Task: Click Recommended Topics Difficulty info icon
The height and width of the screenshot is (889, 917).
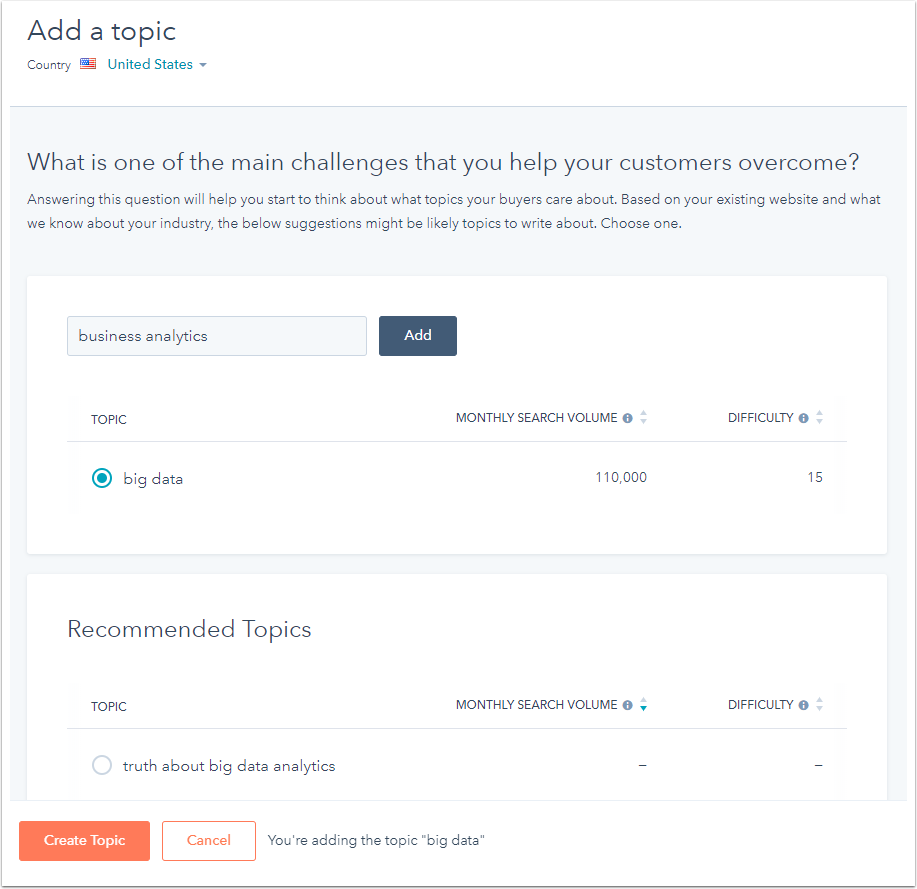Action: coord(804,705)
